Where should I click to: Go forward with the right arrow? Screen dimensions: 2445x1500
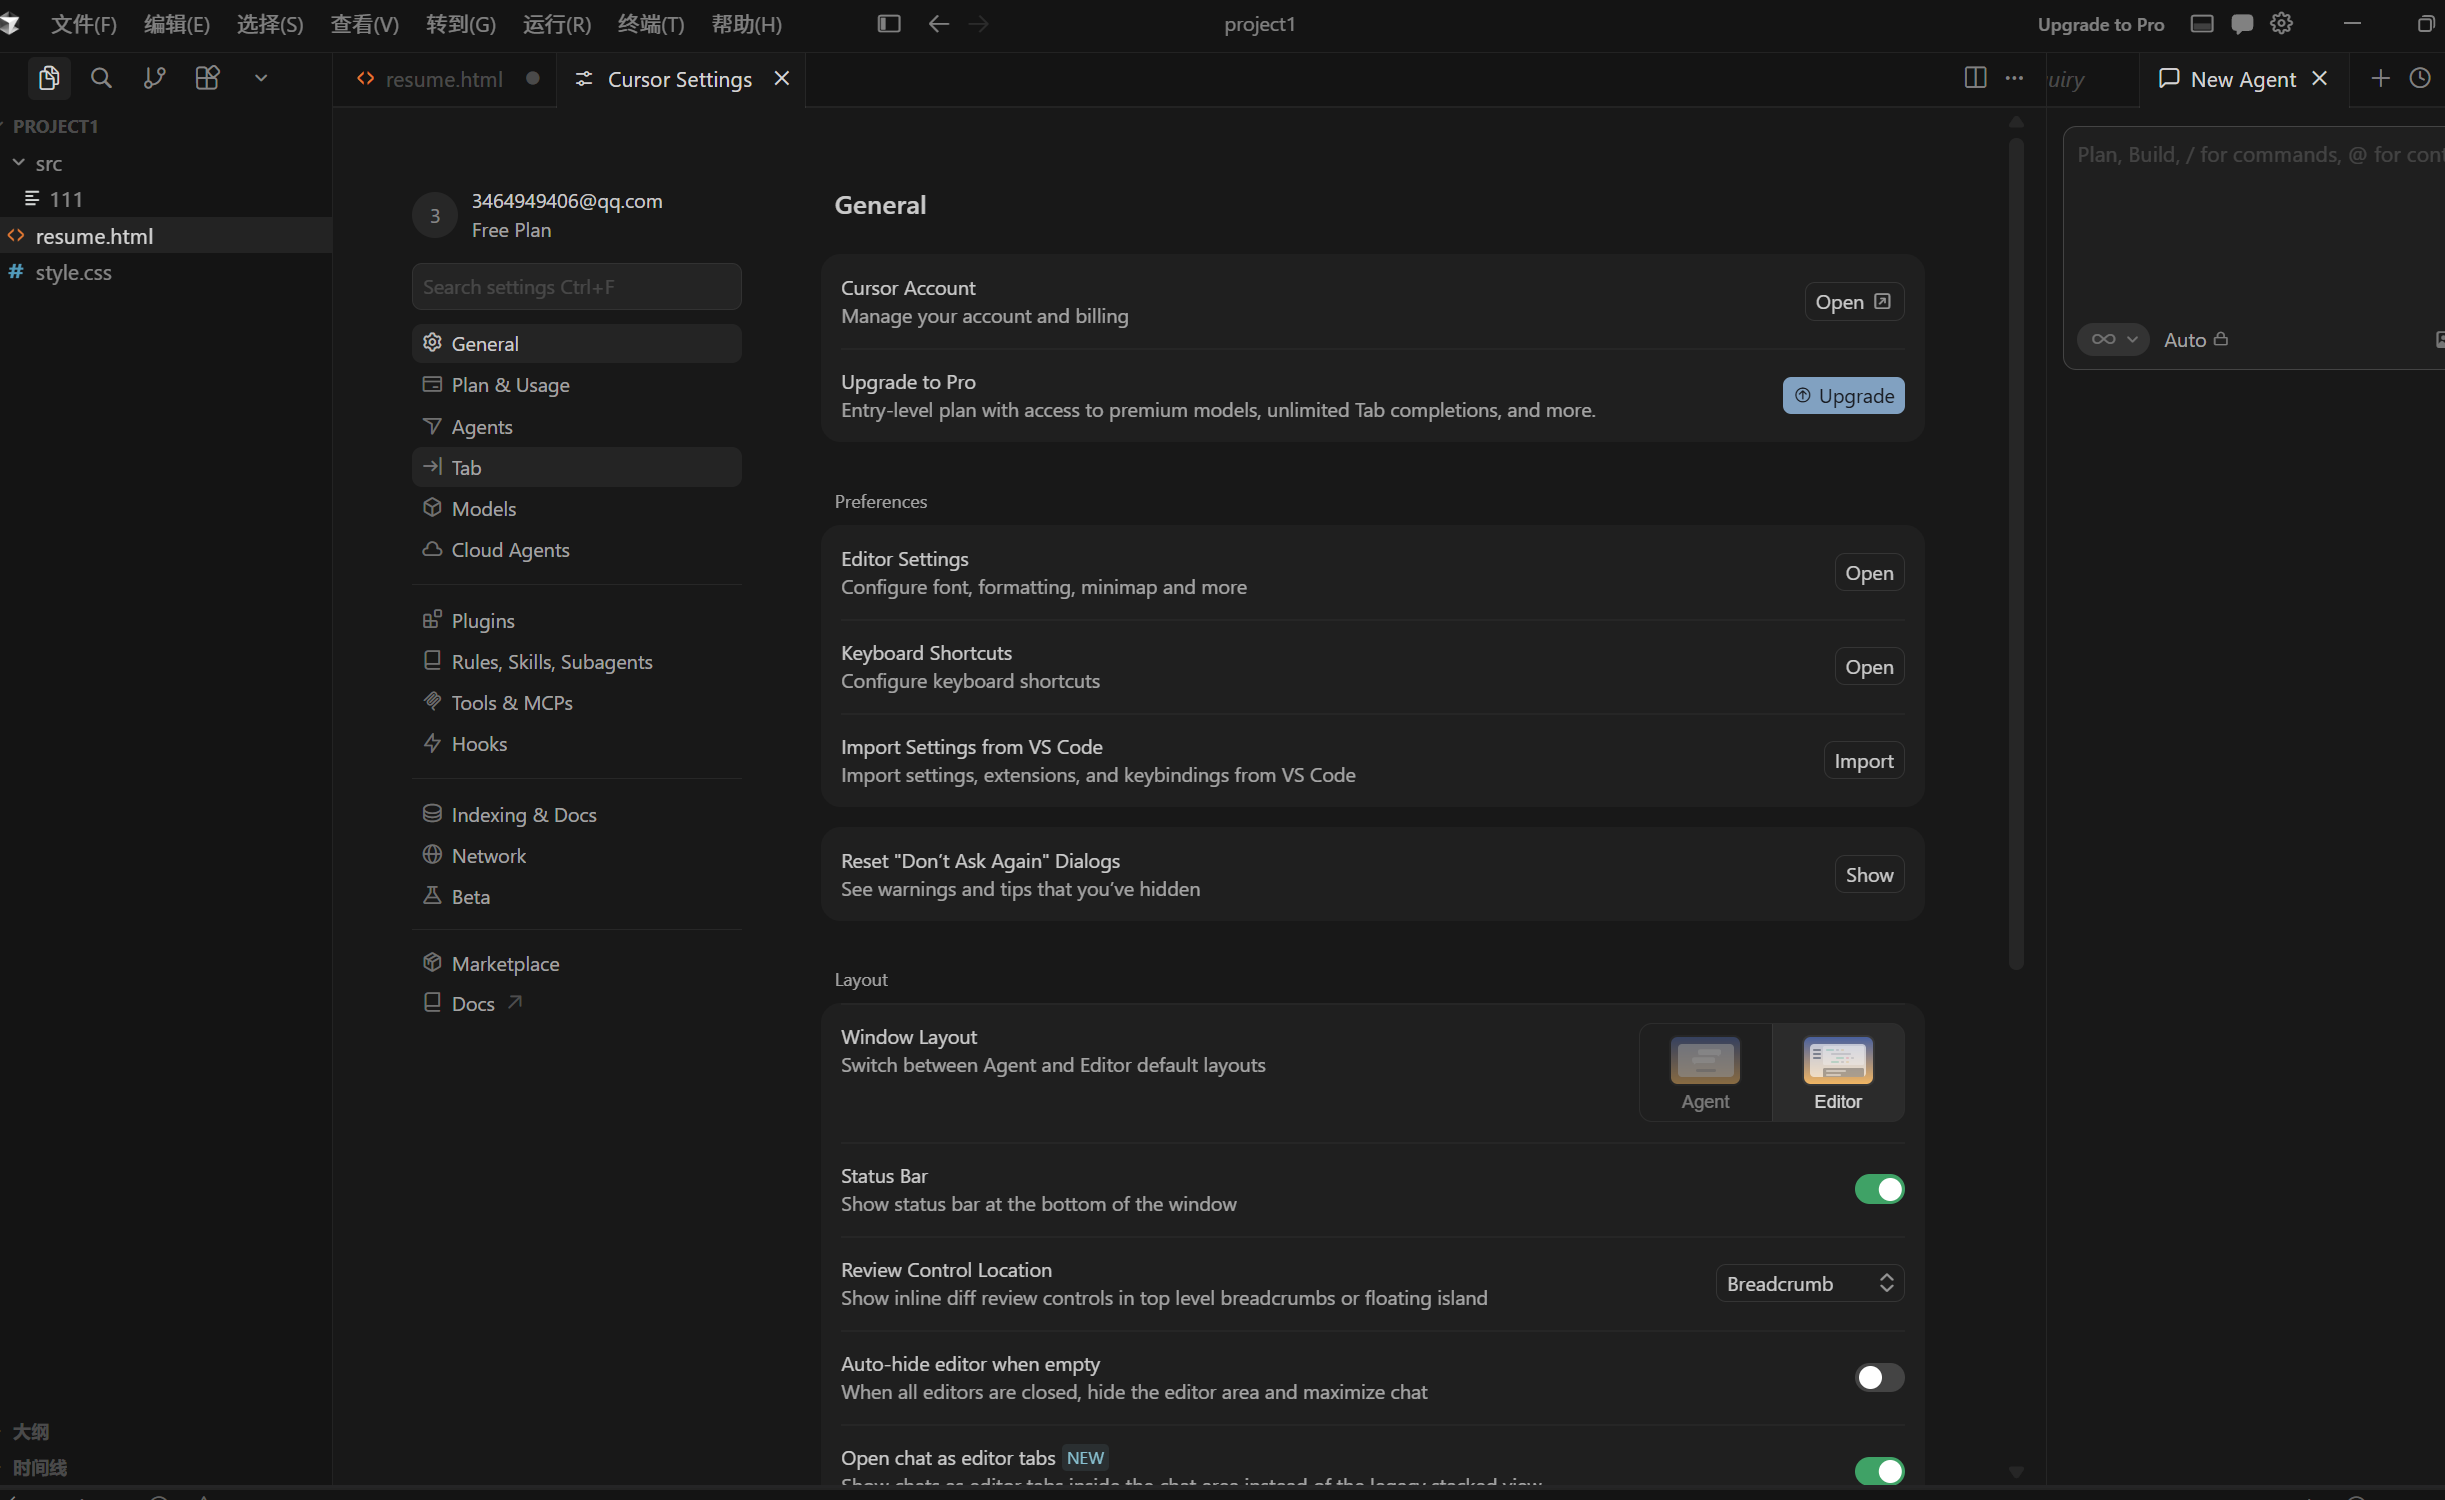pyautogui.click(x=979, y=24)
